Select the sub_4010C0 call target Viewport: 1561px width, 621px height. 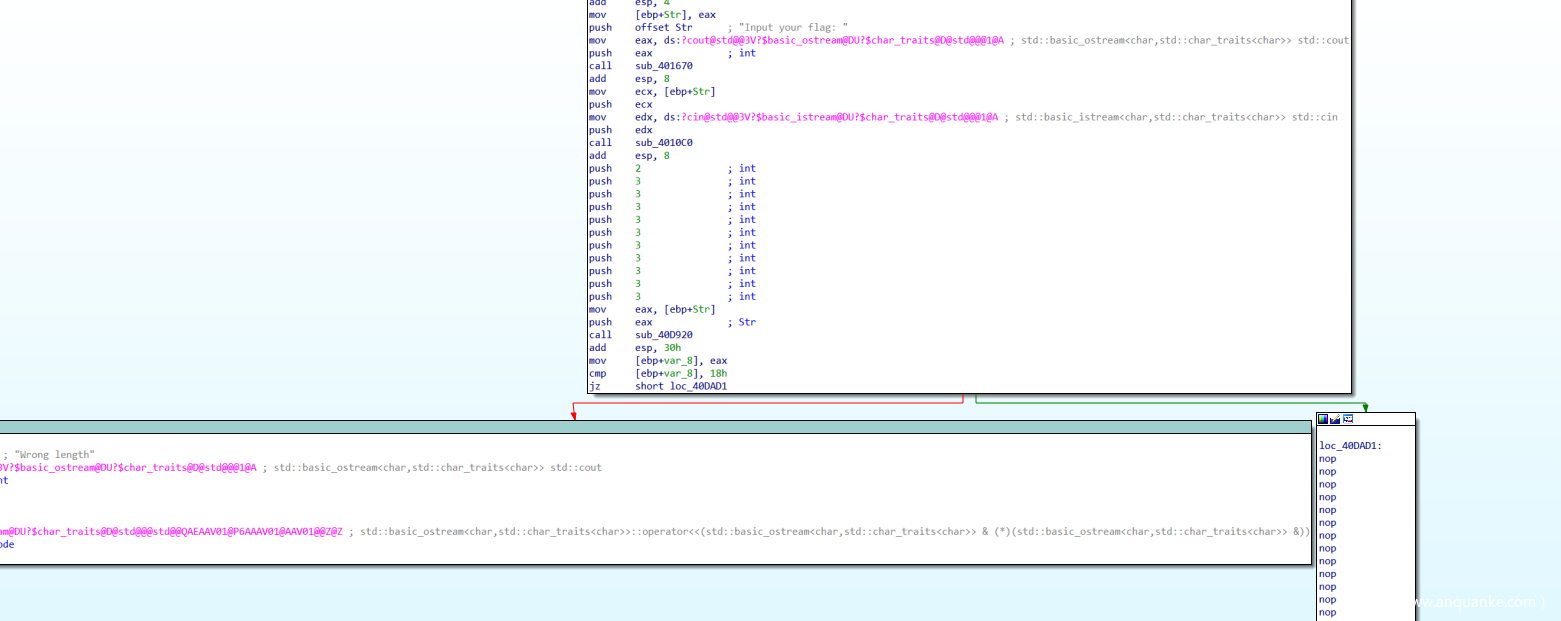tap(663, 143)
